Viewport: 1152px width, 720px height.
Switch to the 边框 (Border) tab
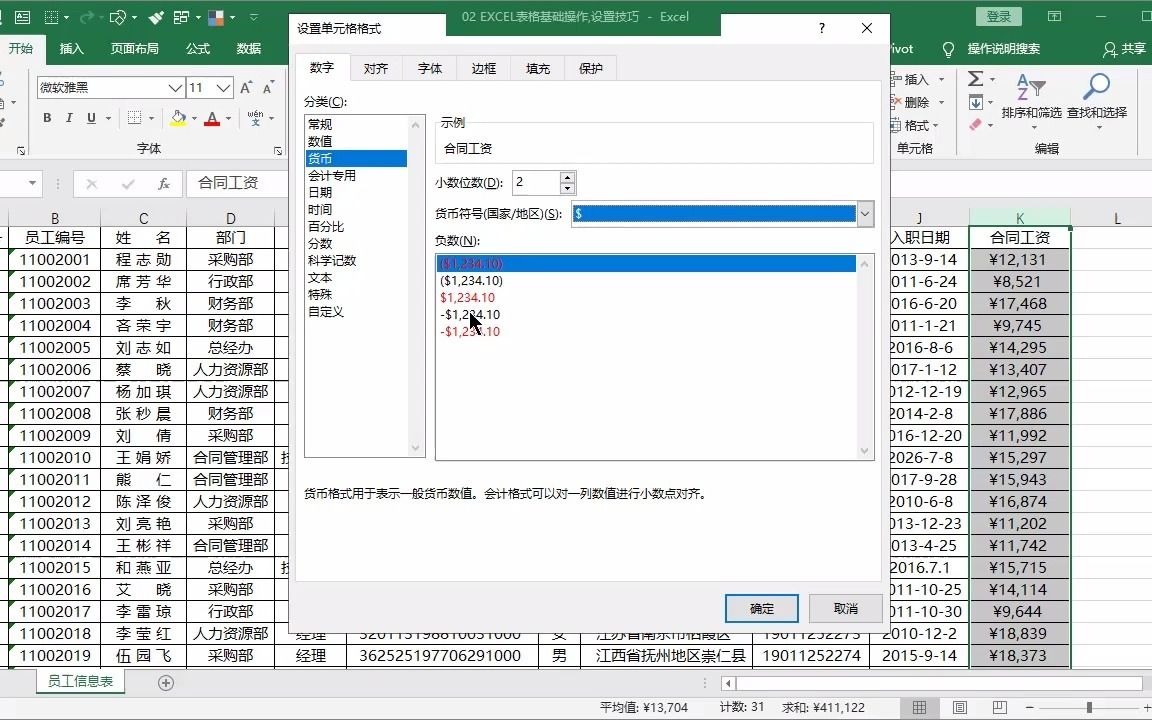point(483,68)
